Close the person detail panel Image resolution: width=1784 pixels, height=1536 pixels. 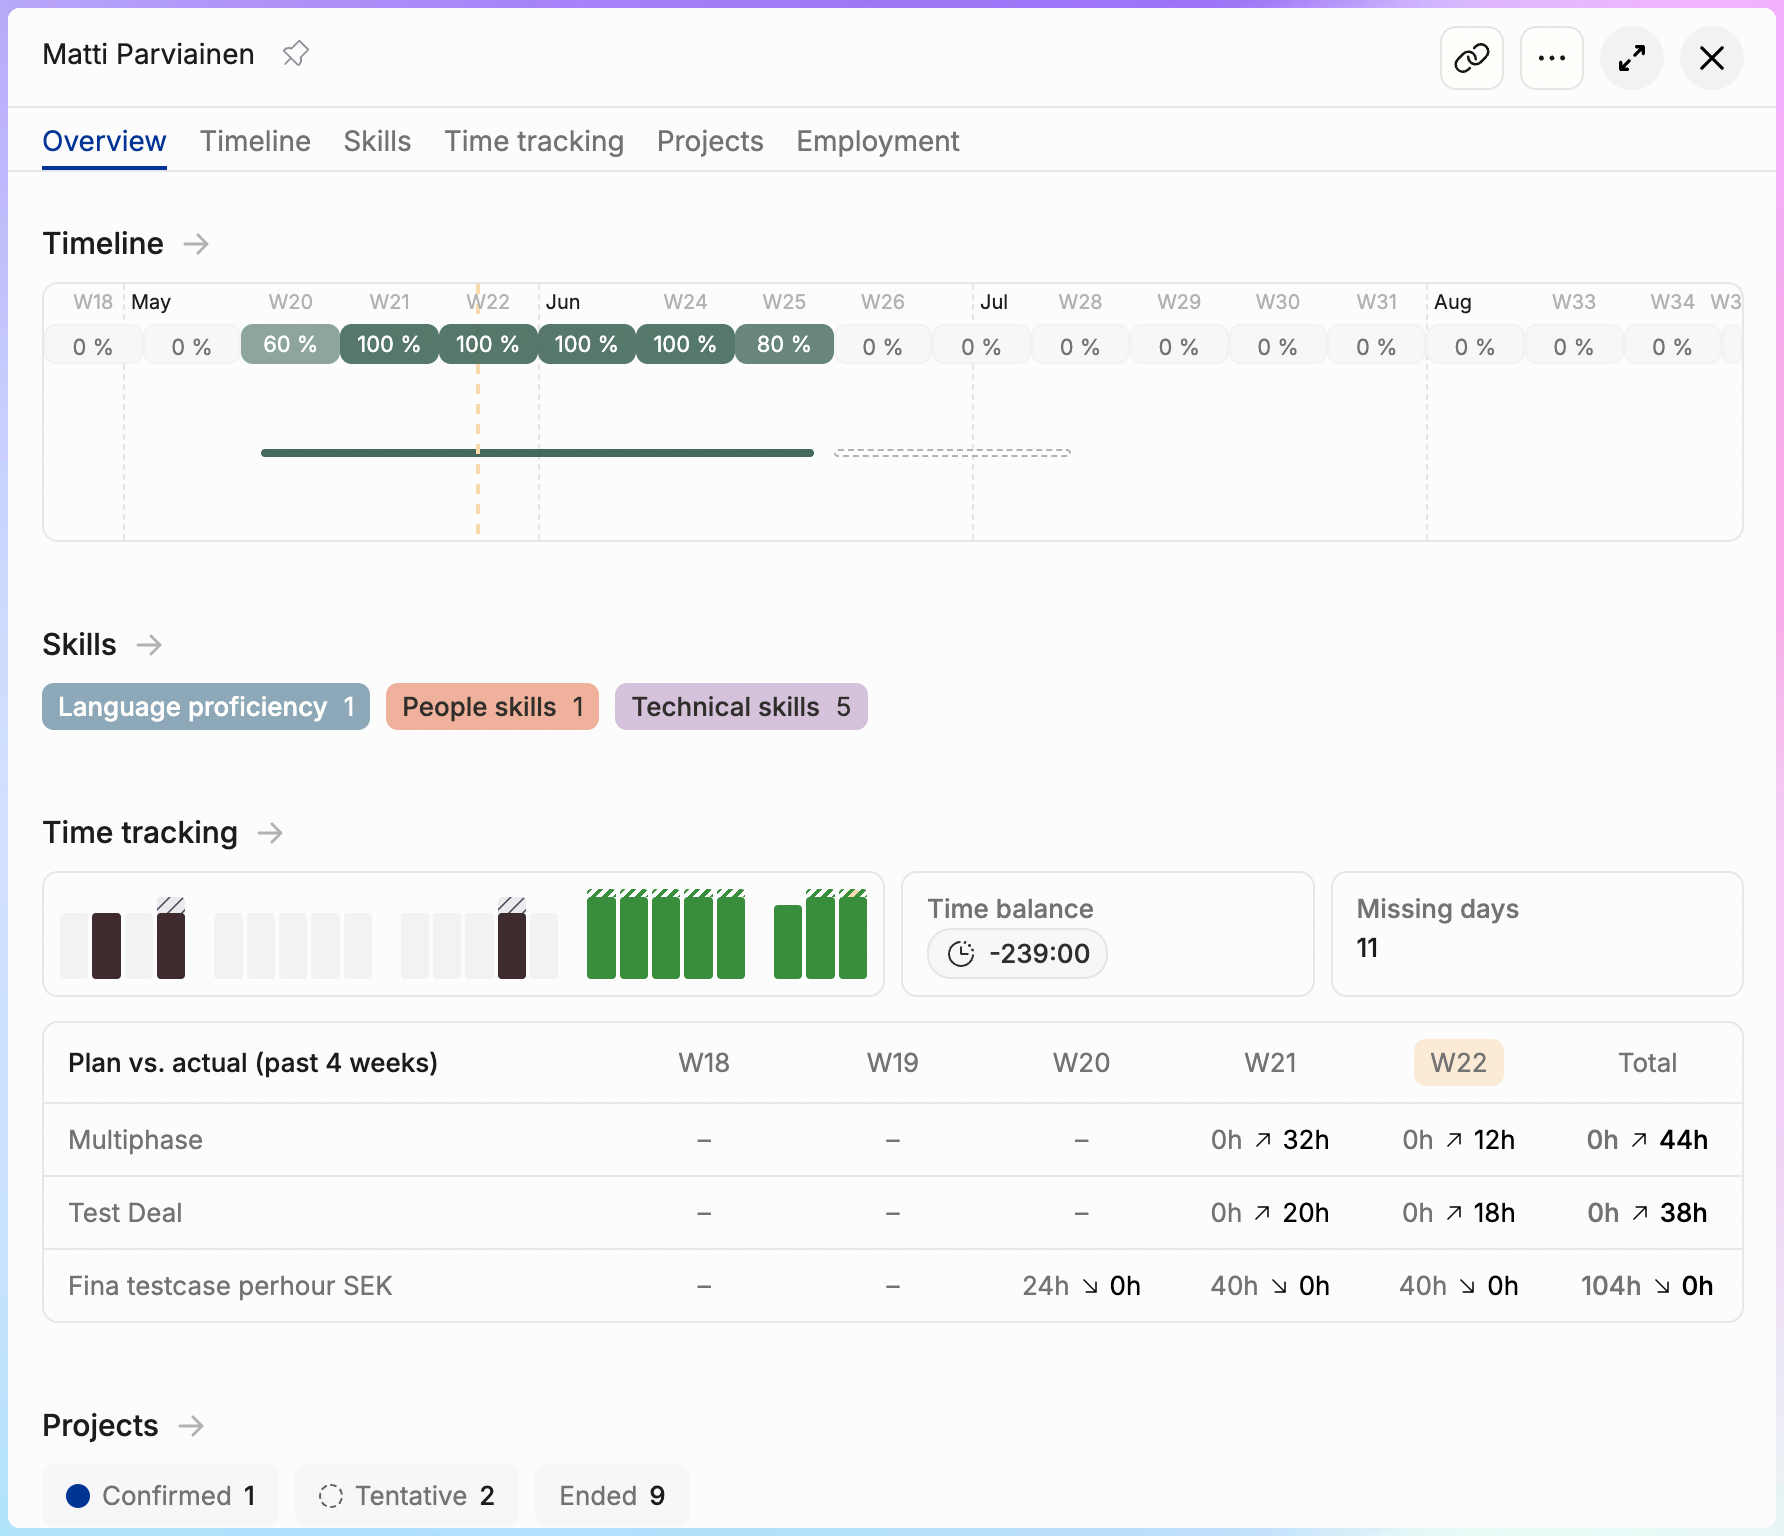point(1711,58)
